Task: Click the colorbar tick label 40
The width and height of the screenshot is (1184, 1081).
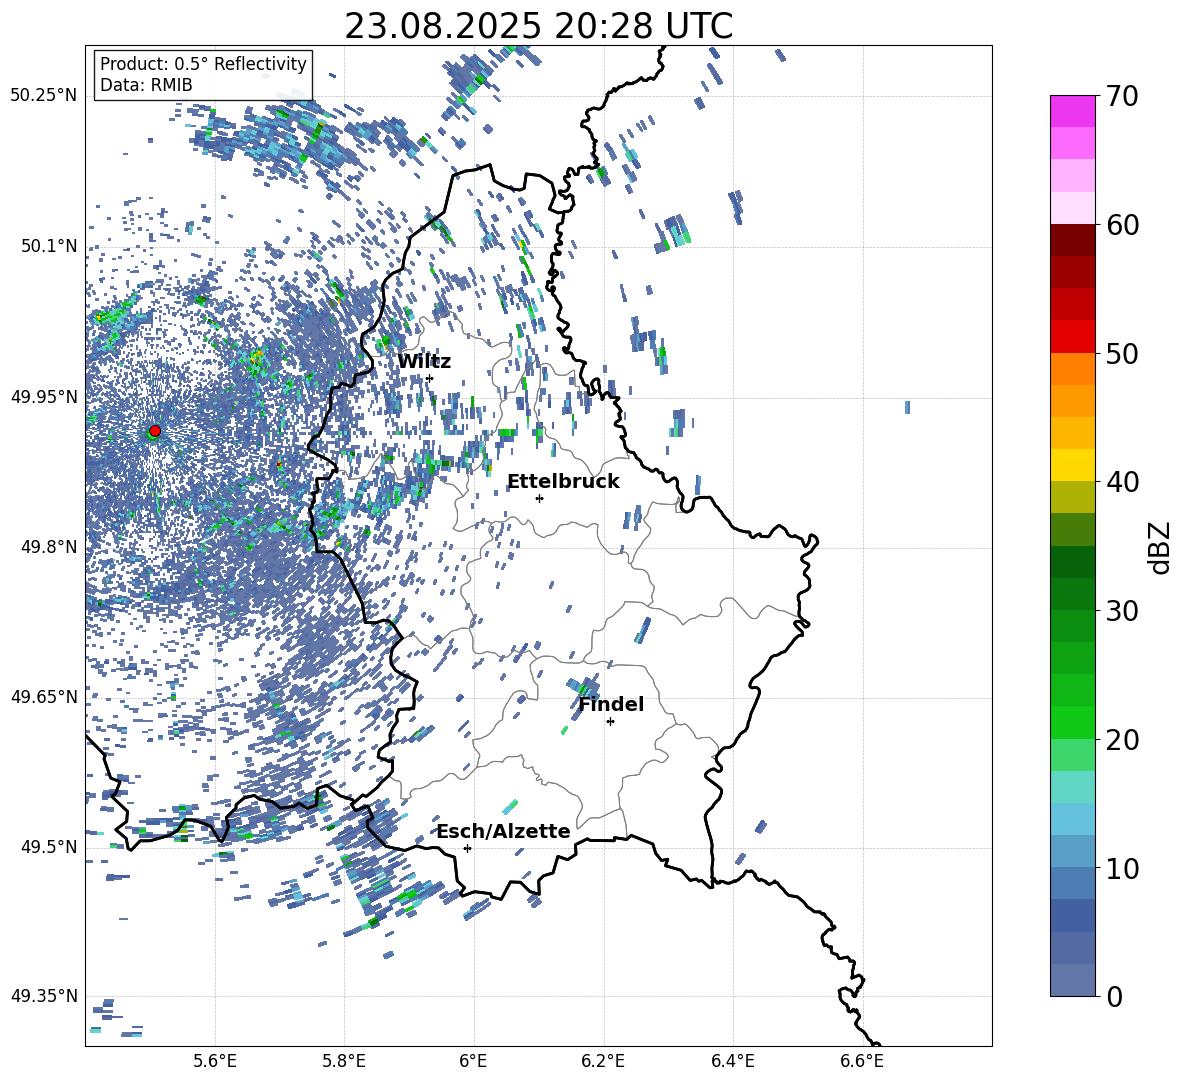Action: click(x=1122, y=482)
